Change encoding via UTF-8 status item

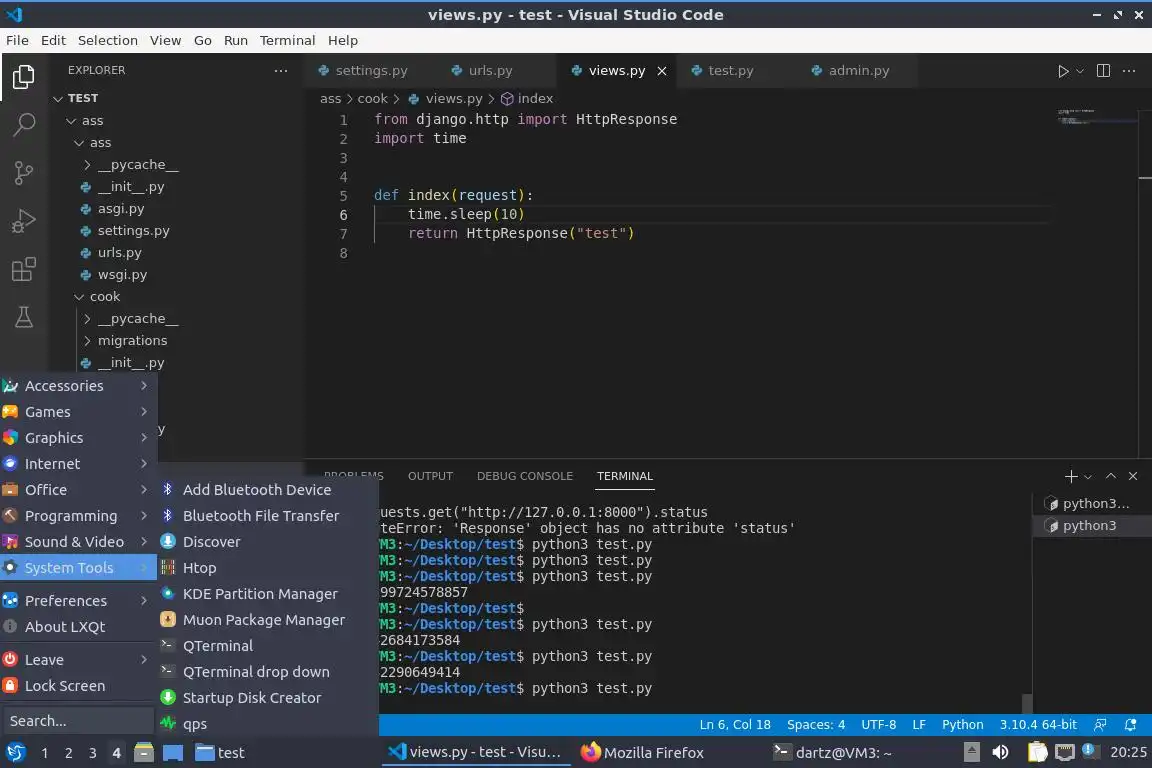878,725
